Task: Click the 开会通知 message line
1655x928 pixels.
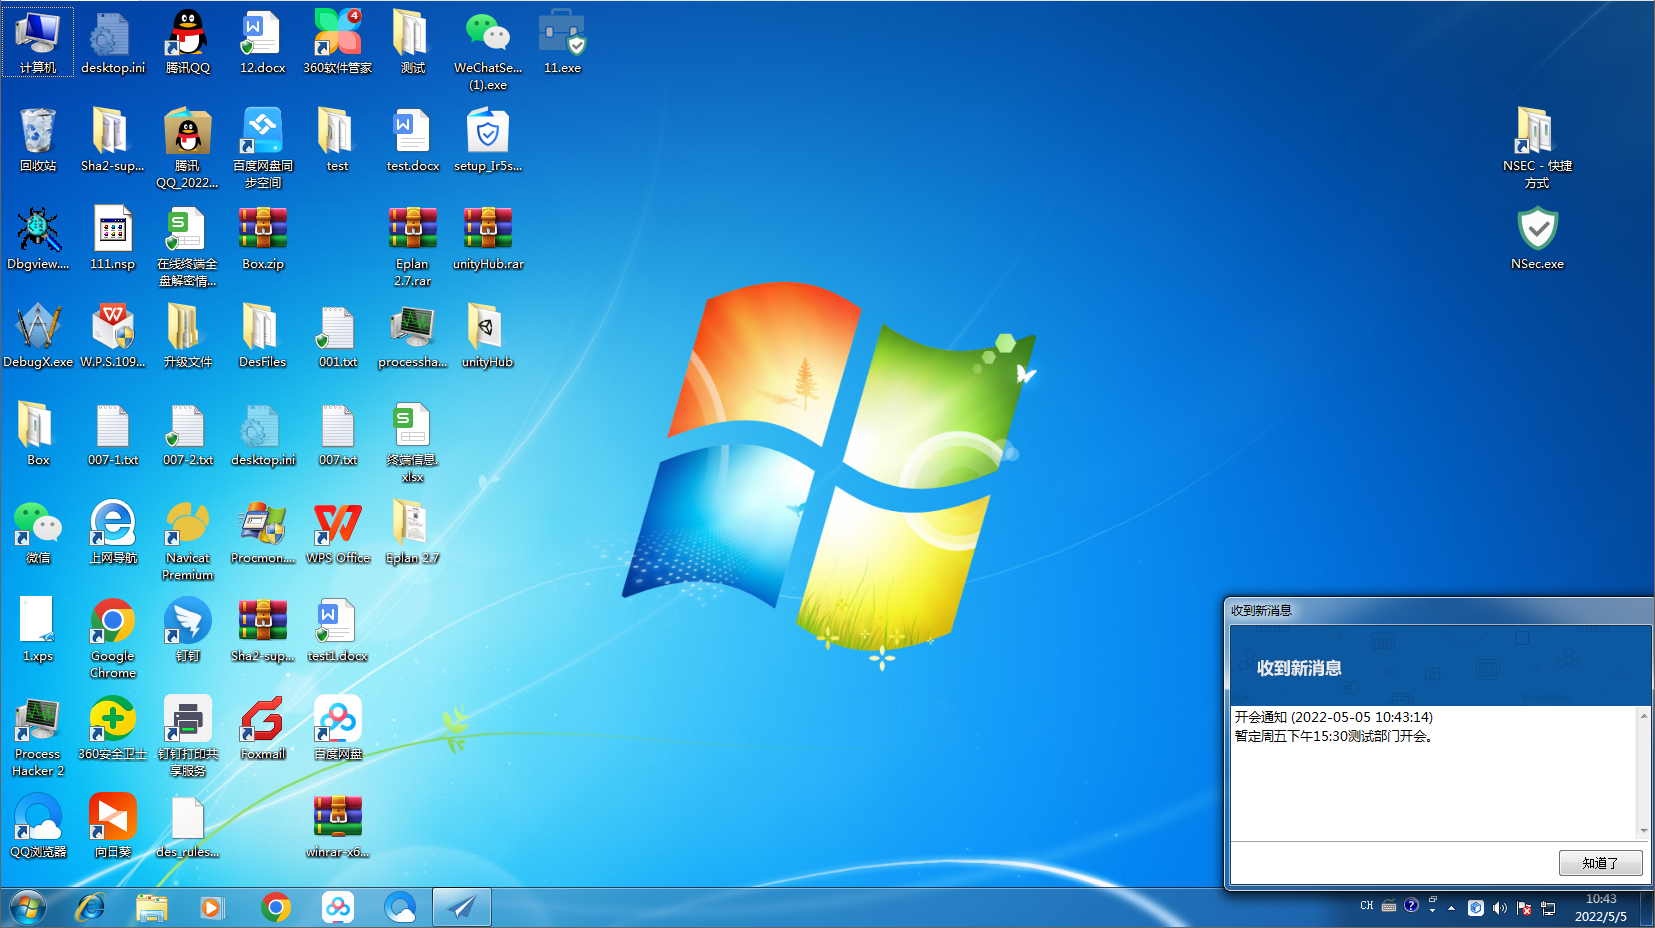Action: click(1333, 717)
